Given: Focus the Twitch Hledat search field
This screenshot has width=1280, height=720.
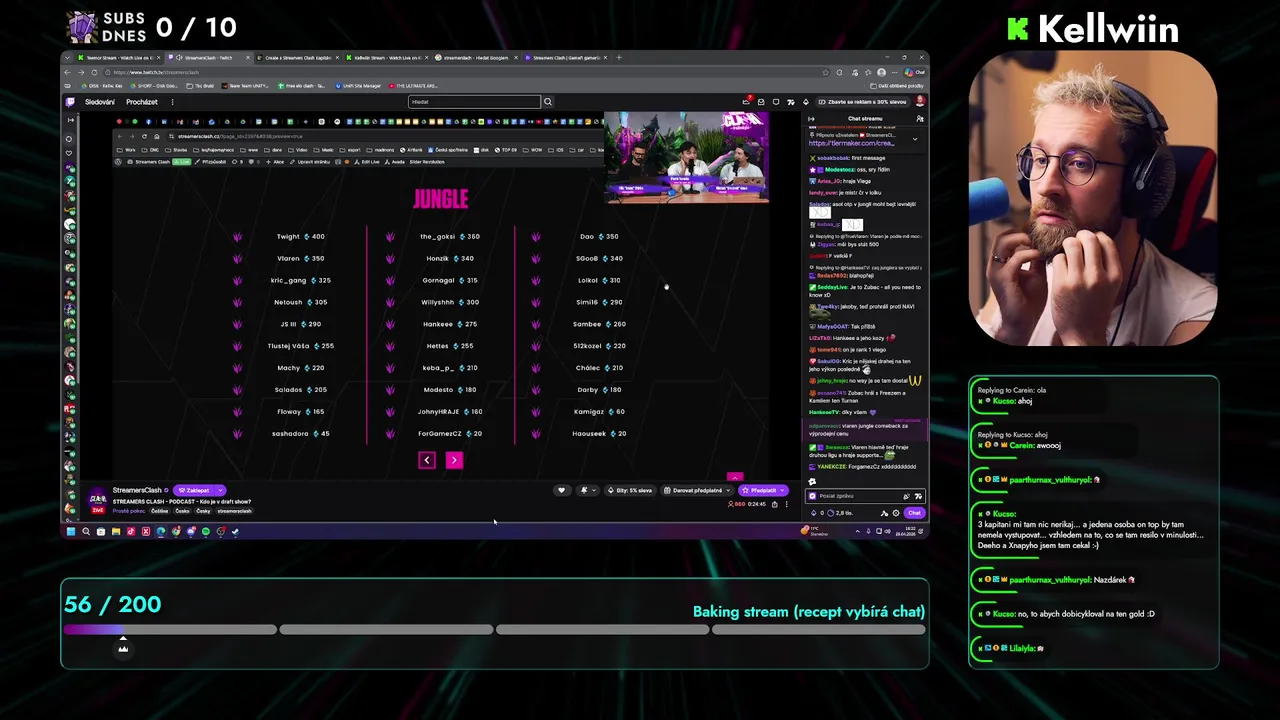Looking at the screenshot, I should pyautogui.click(x=474, y=102).
